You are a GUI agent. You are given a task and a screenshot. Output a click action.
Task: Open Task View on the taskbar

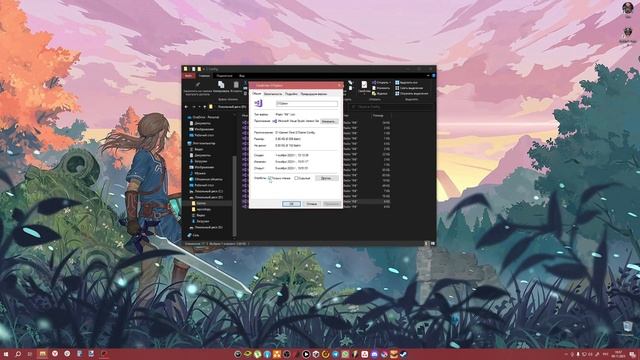pyautogui.click(x=30, y=354)
